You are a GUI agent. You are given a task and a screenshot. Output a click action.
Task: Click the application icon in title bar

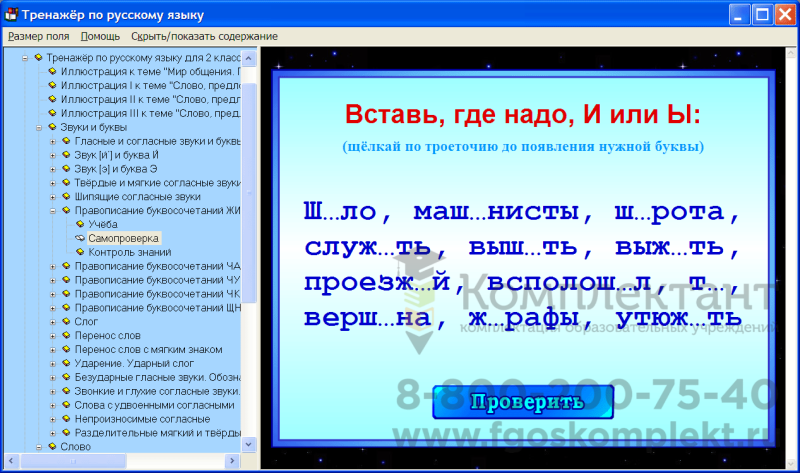(11, 15)
